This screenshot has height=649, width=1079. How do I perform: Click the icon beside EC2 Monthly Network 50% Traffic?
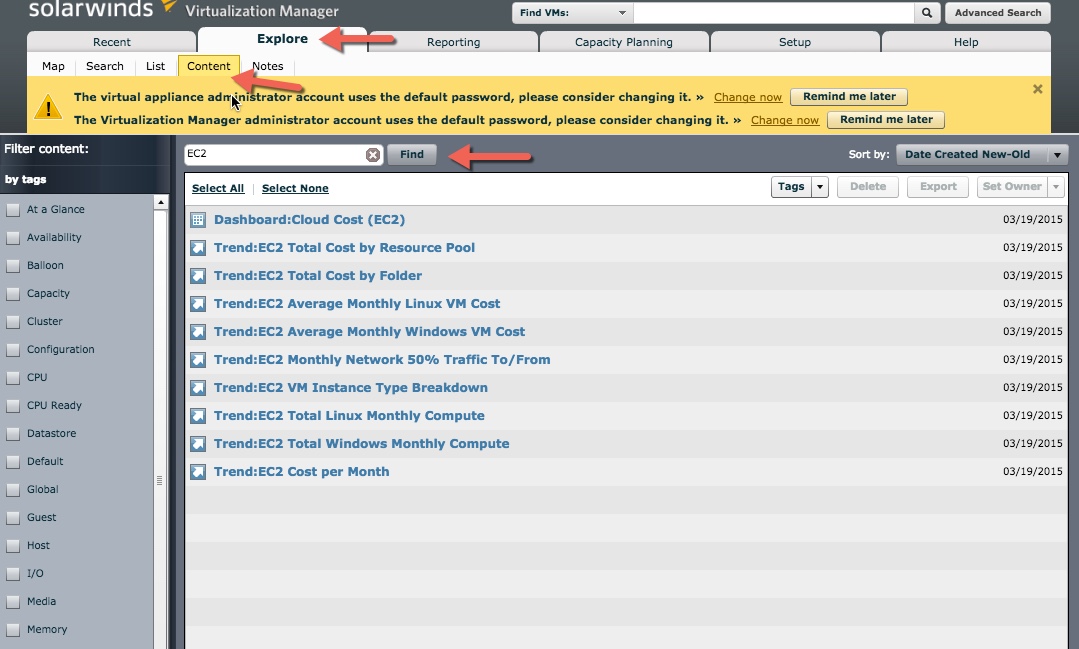click(198, 360)
